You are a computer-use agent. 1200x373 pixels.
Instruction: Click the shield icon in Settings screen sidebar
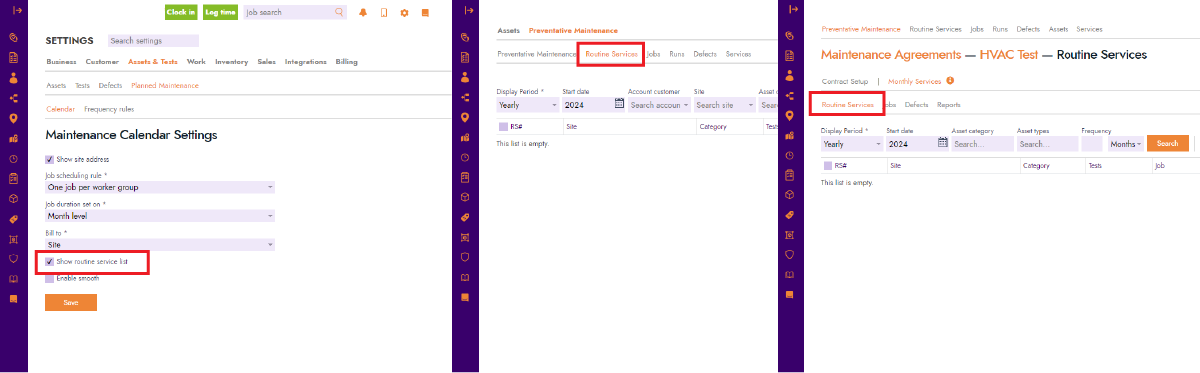pos(14,258)
